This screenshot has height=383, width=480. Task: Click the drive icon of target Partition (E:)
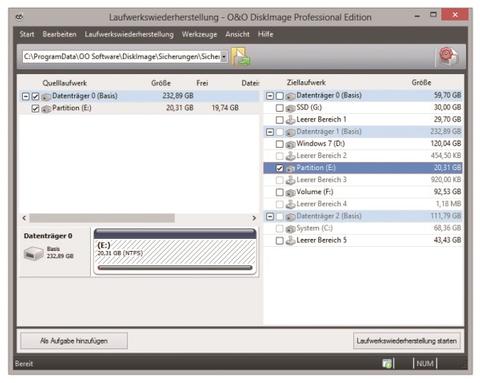coord(291,168)
